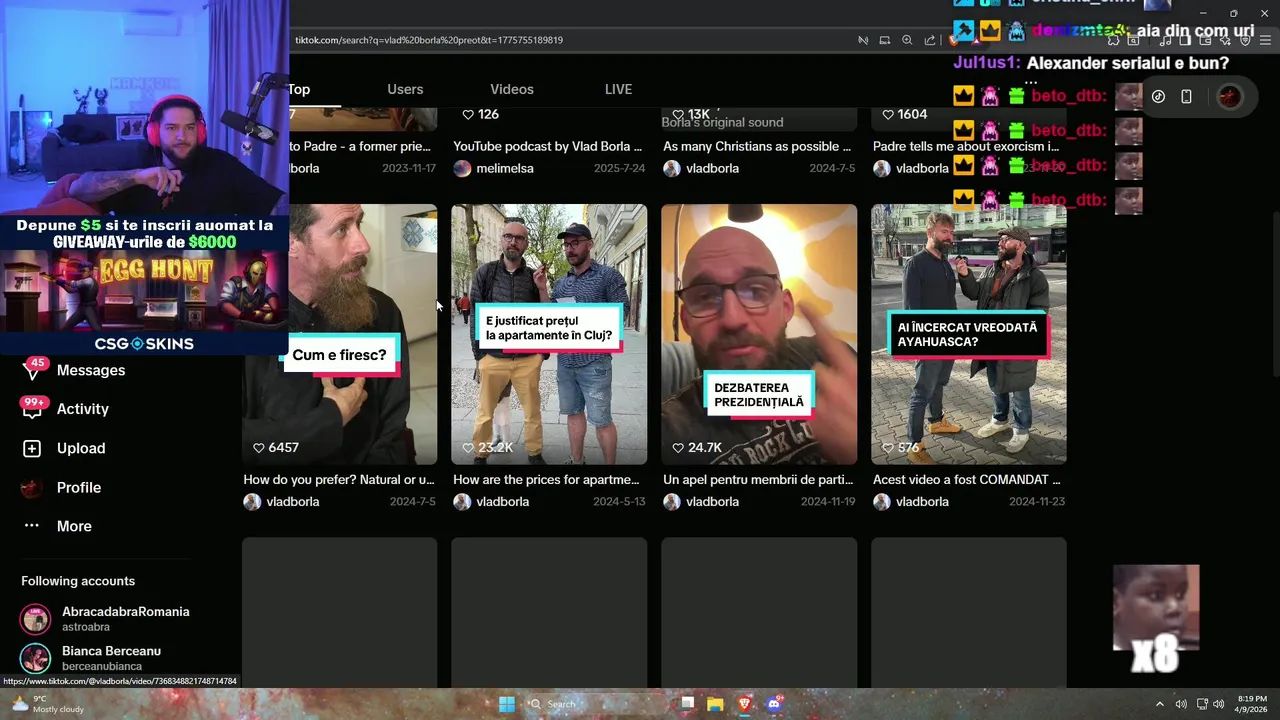
Task: Click the Brave zoom magnifier icon in address bar
Action: pos(907,40)
